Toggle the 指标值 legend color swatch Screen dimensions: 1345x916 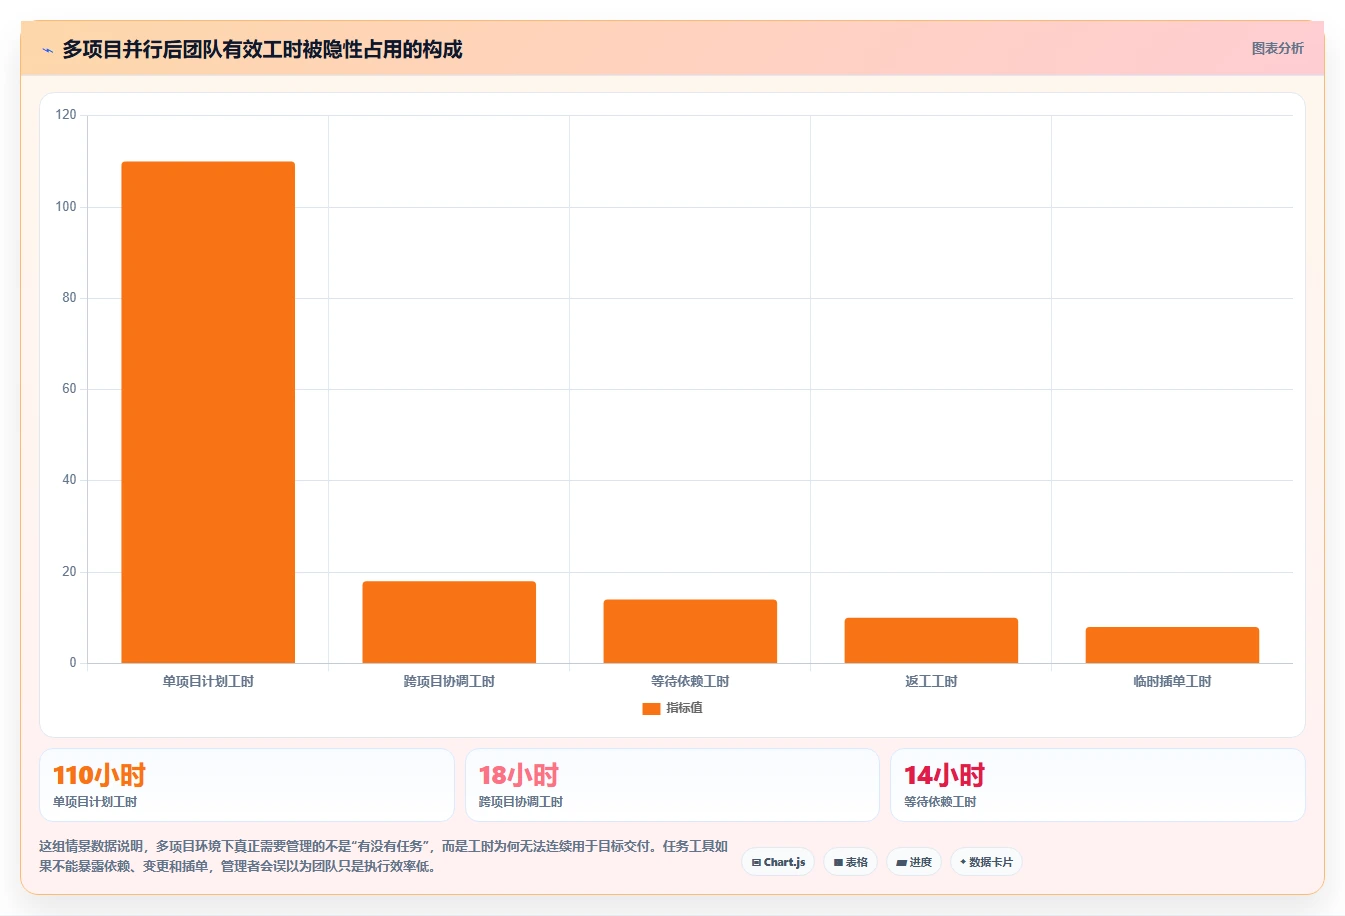[651, 708]
